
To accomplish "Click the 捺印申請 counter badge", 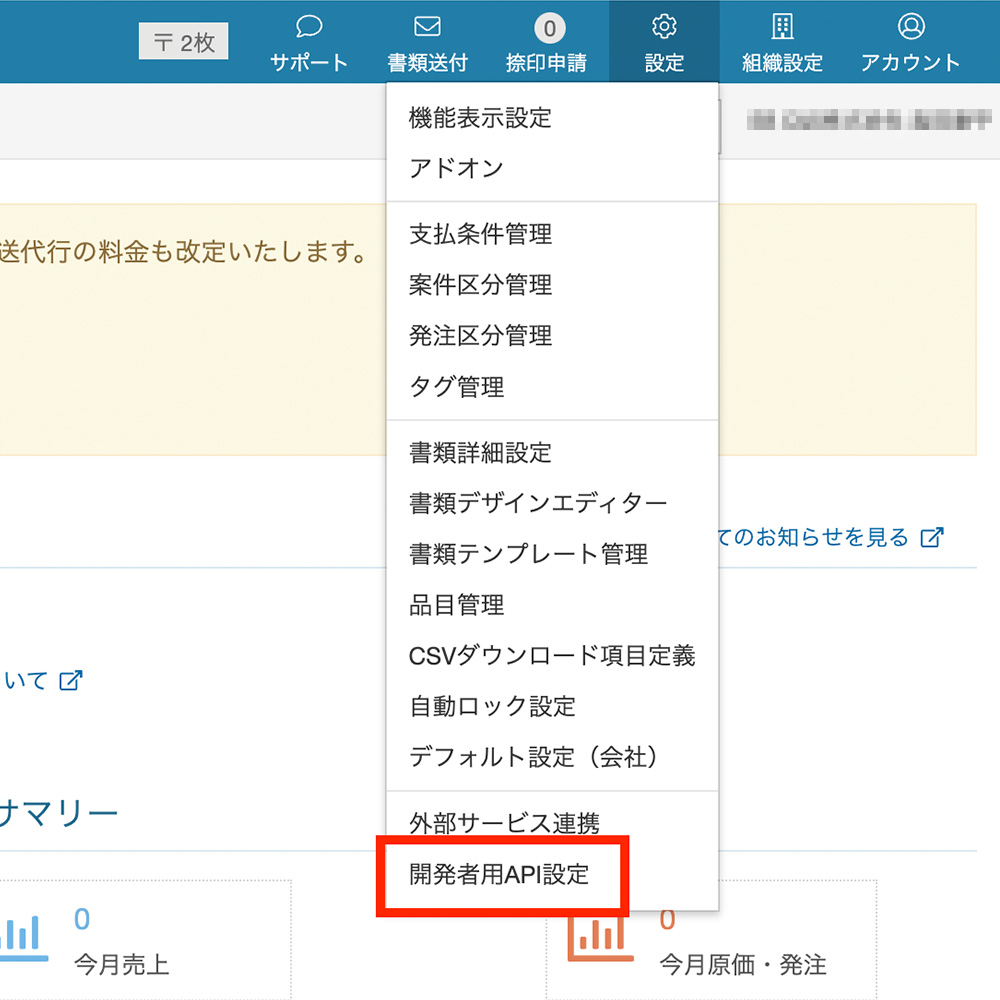I will coord(546,27).
